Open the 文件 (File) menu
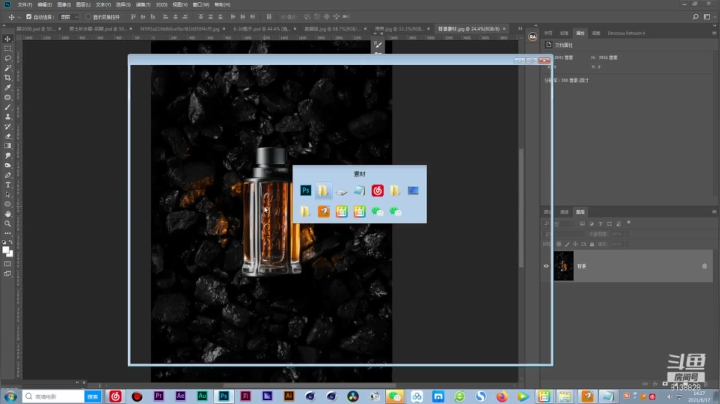The image size is (720, 404). tap(25, 5)
